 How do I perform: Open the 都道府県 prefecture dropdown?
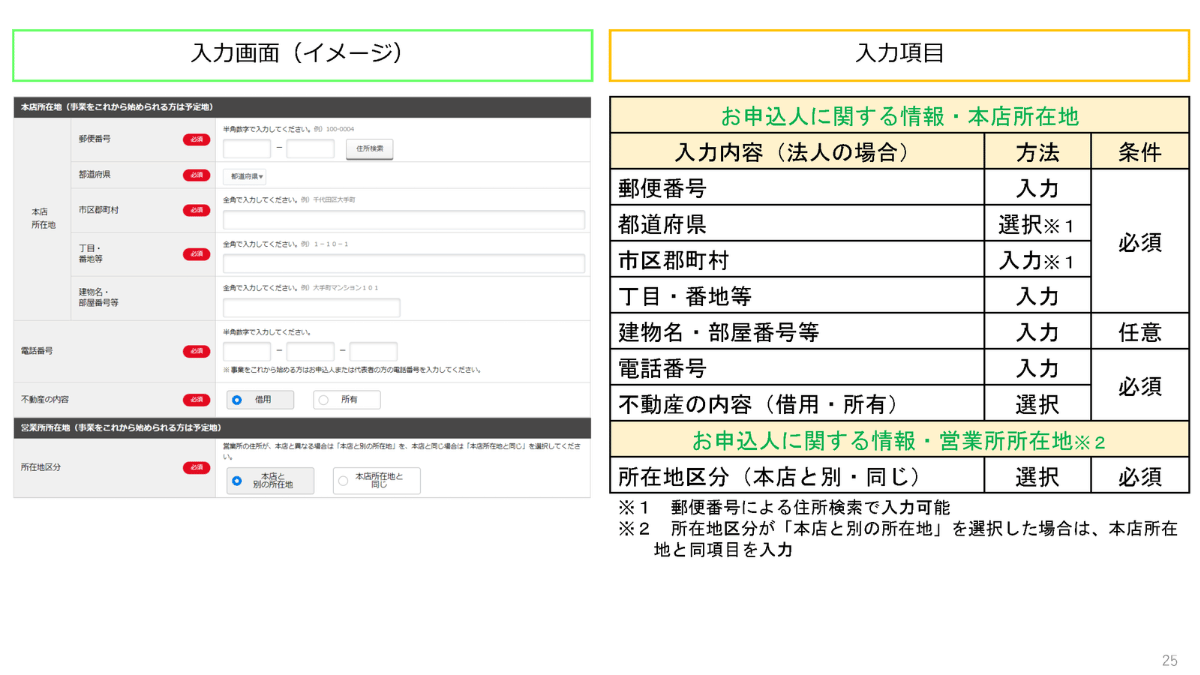[x=247, y=176]
